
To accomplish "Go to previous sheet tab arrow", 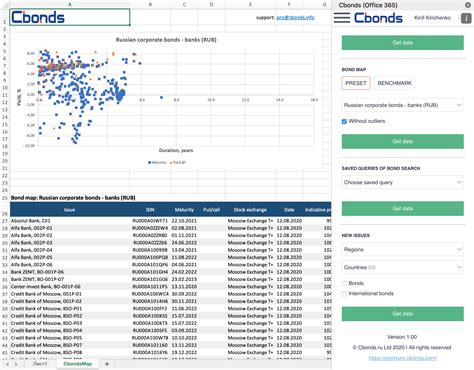I will (7, 364).
